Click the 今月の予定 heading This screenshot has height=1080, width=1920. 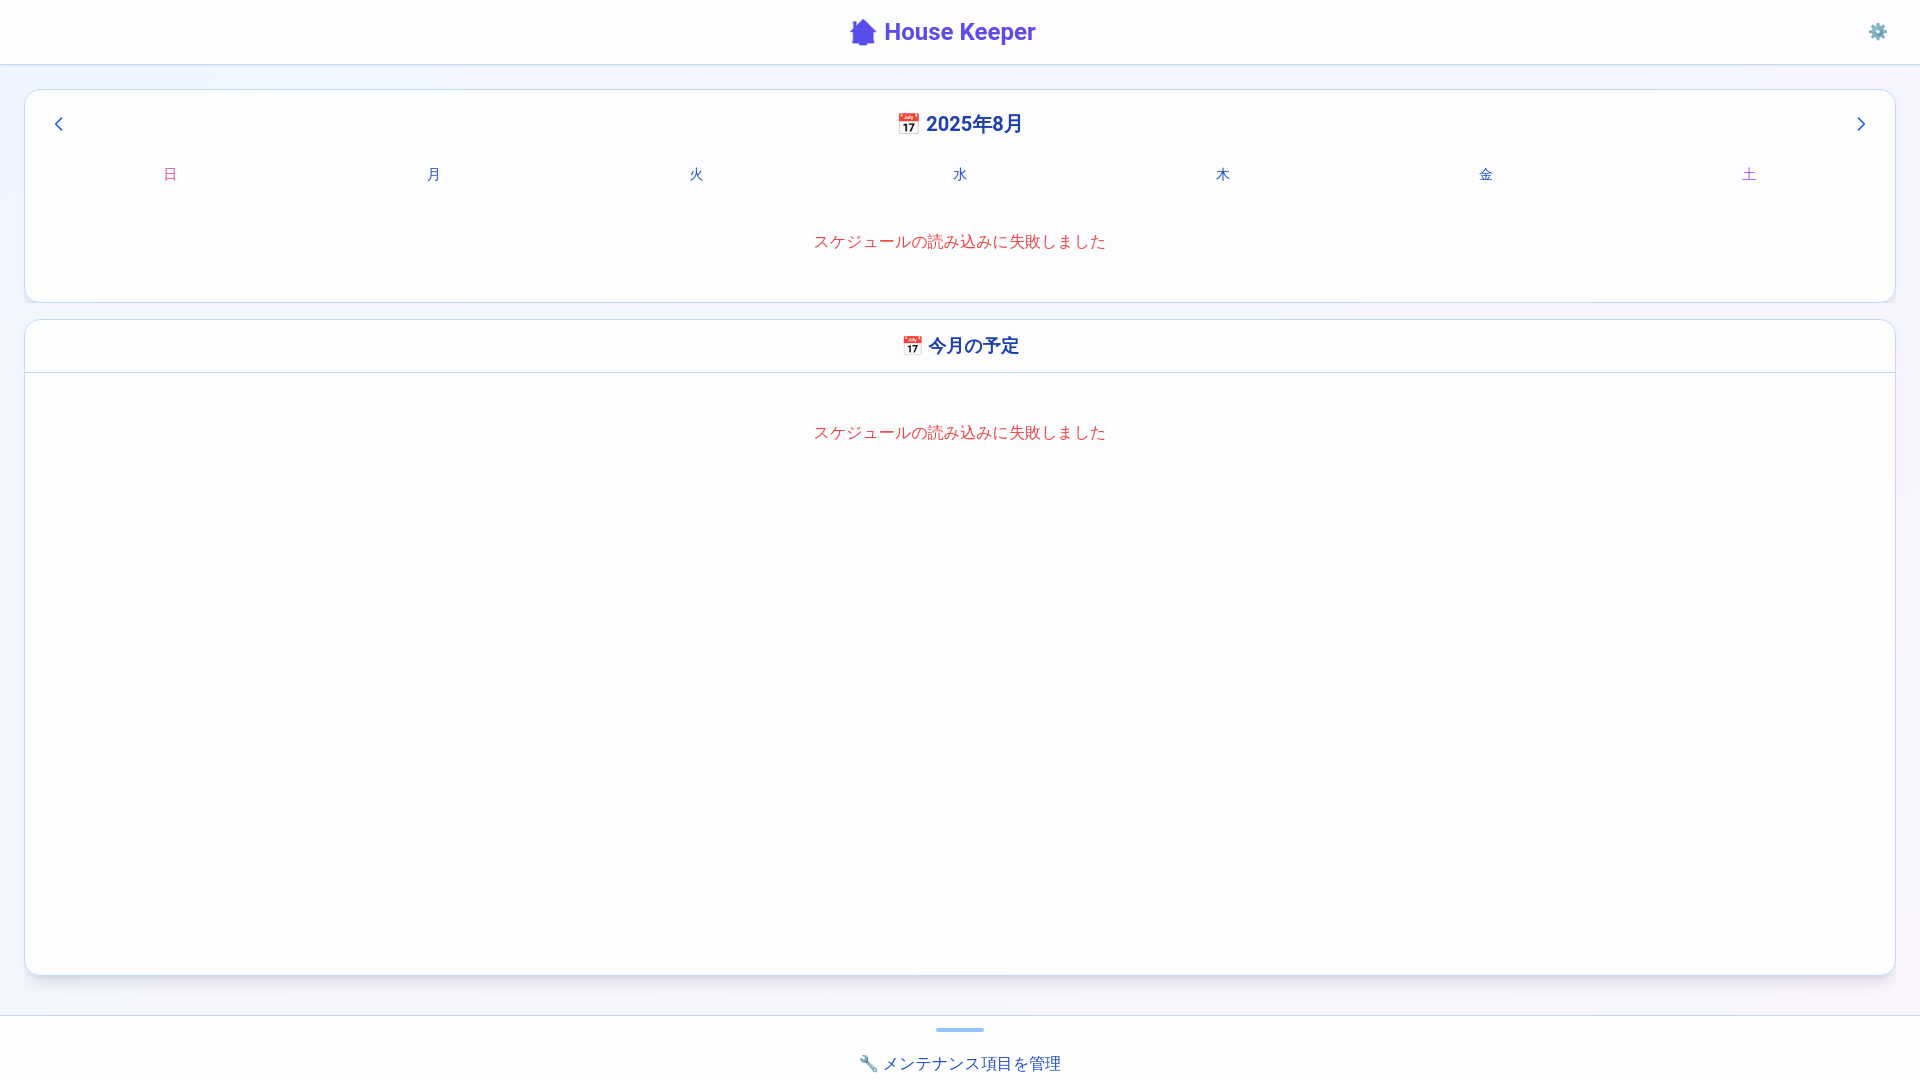[x=973, y=346]
